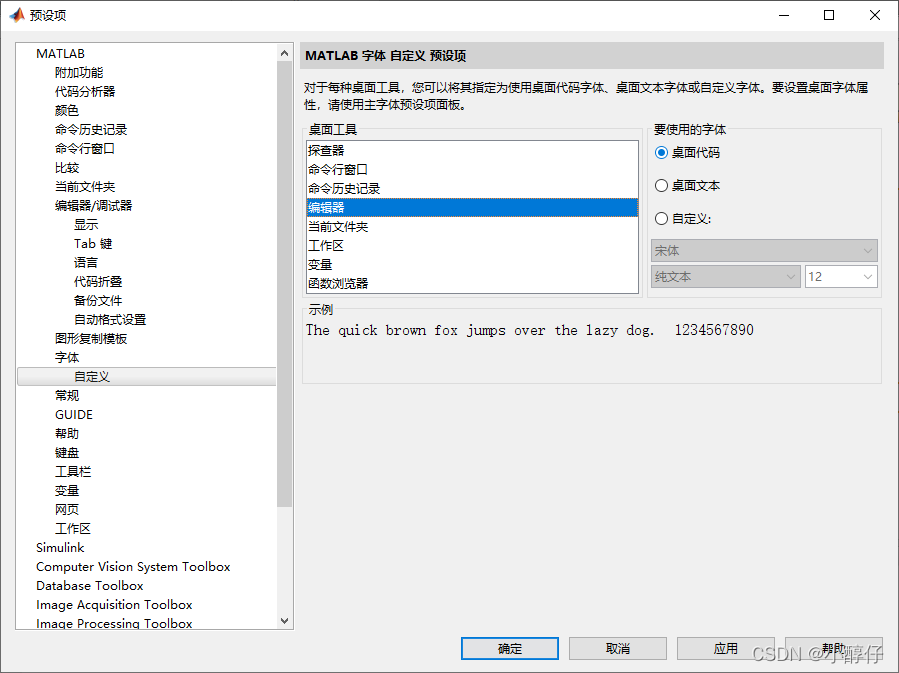Select Computer Vision System Toolbox node
The width and height of the screenshot is (899, 673).
[x=133, y=566]
